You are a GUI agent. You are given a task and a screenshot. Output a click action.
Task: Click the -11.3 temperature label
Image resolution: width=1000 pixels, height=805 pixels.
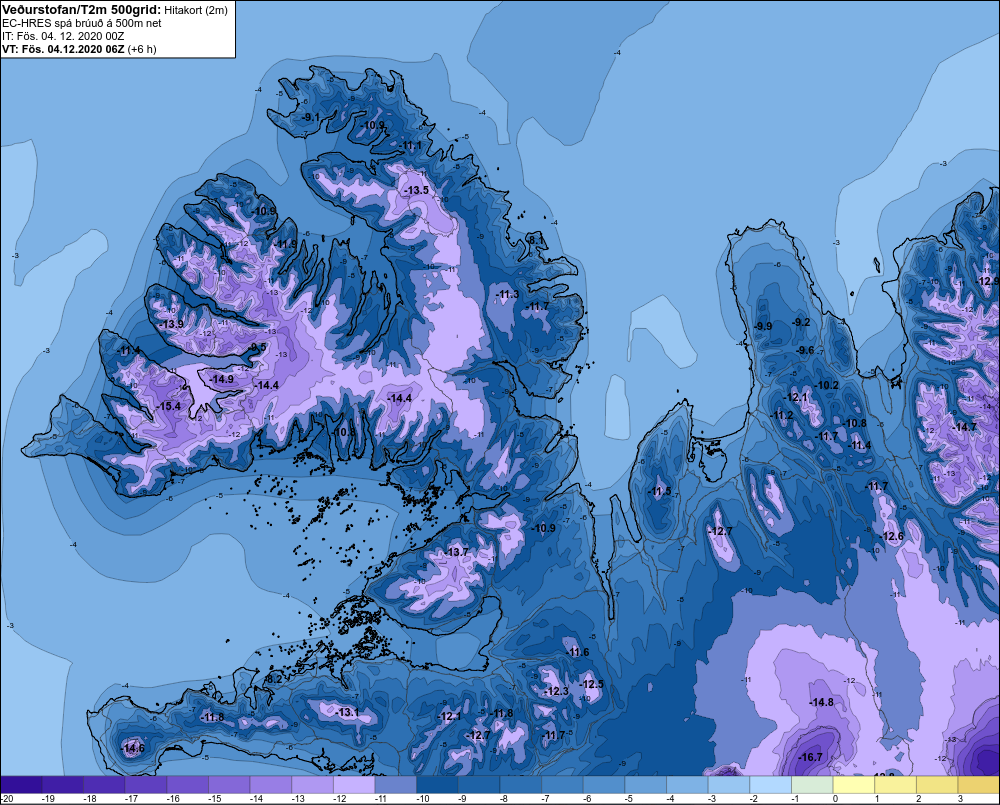point(508,295)
